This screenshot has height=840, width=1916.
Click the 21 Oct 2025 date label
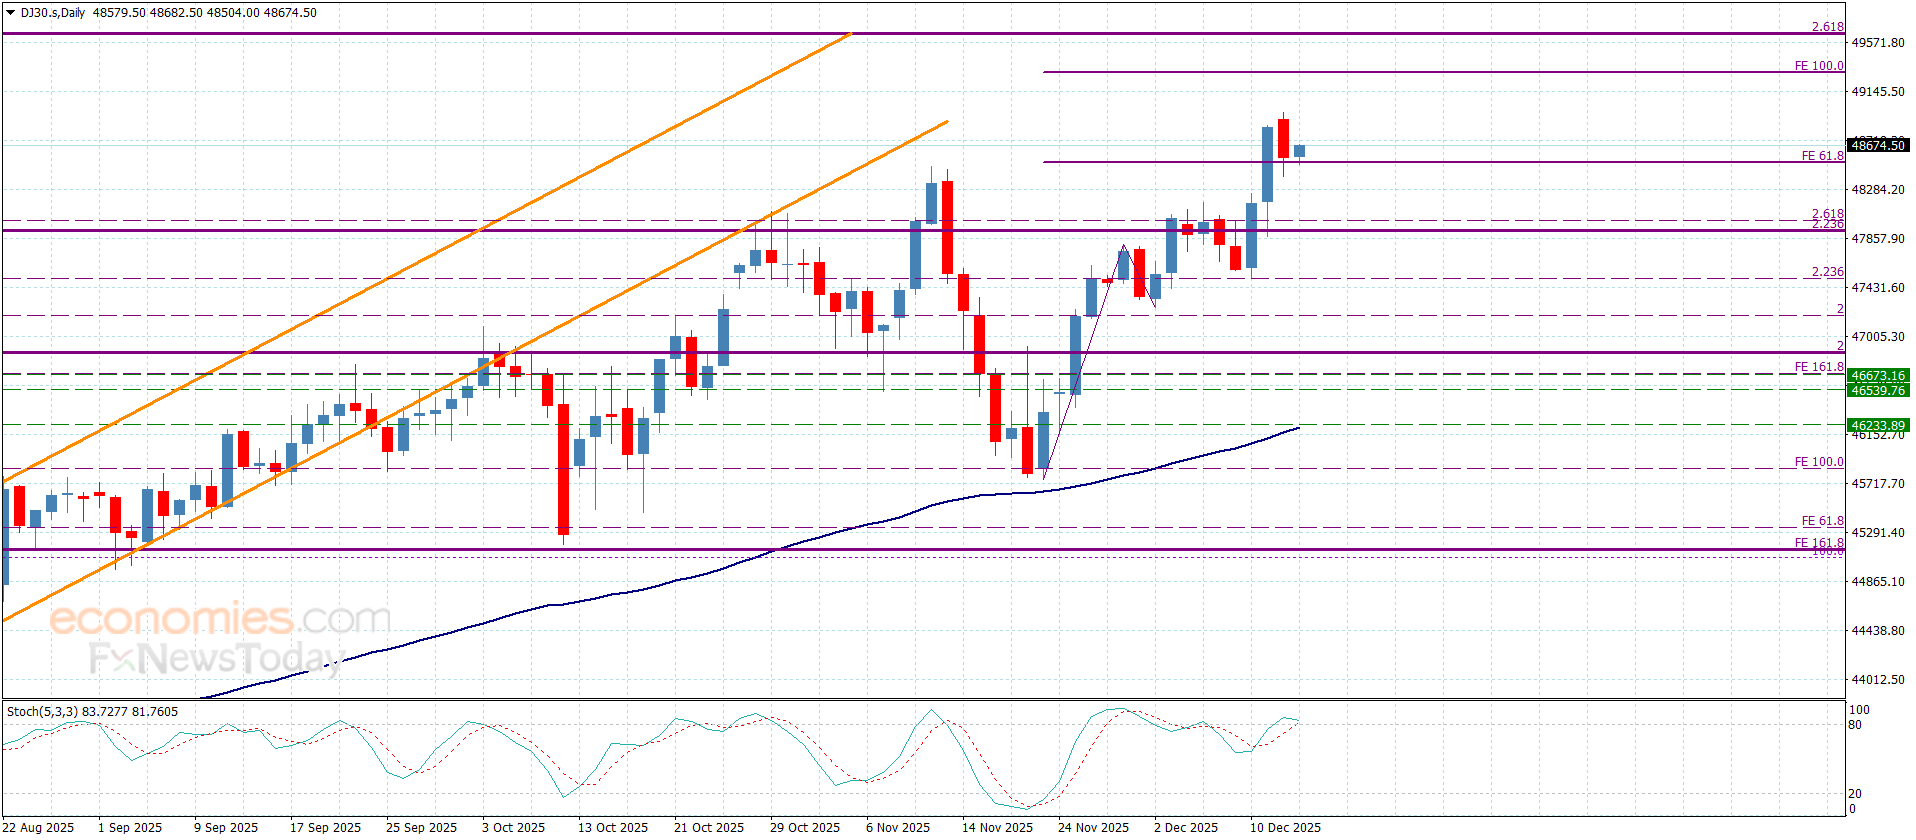click(709, 827)
